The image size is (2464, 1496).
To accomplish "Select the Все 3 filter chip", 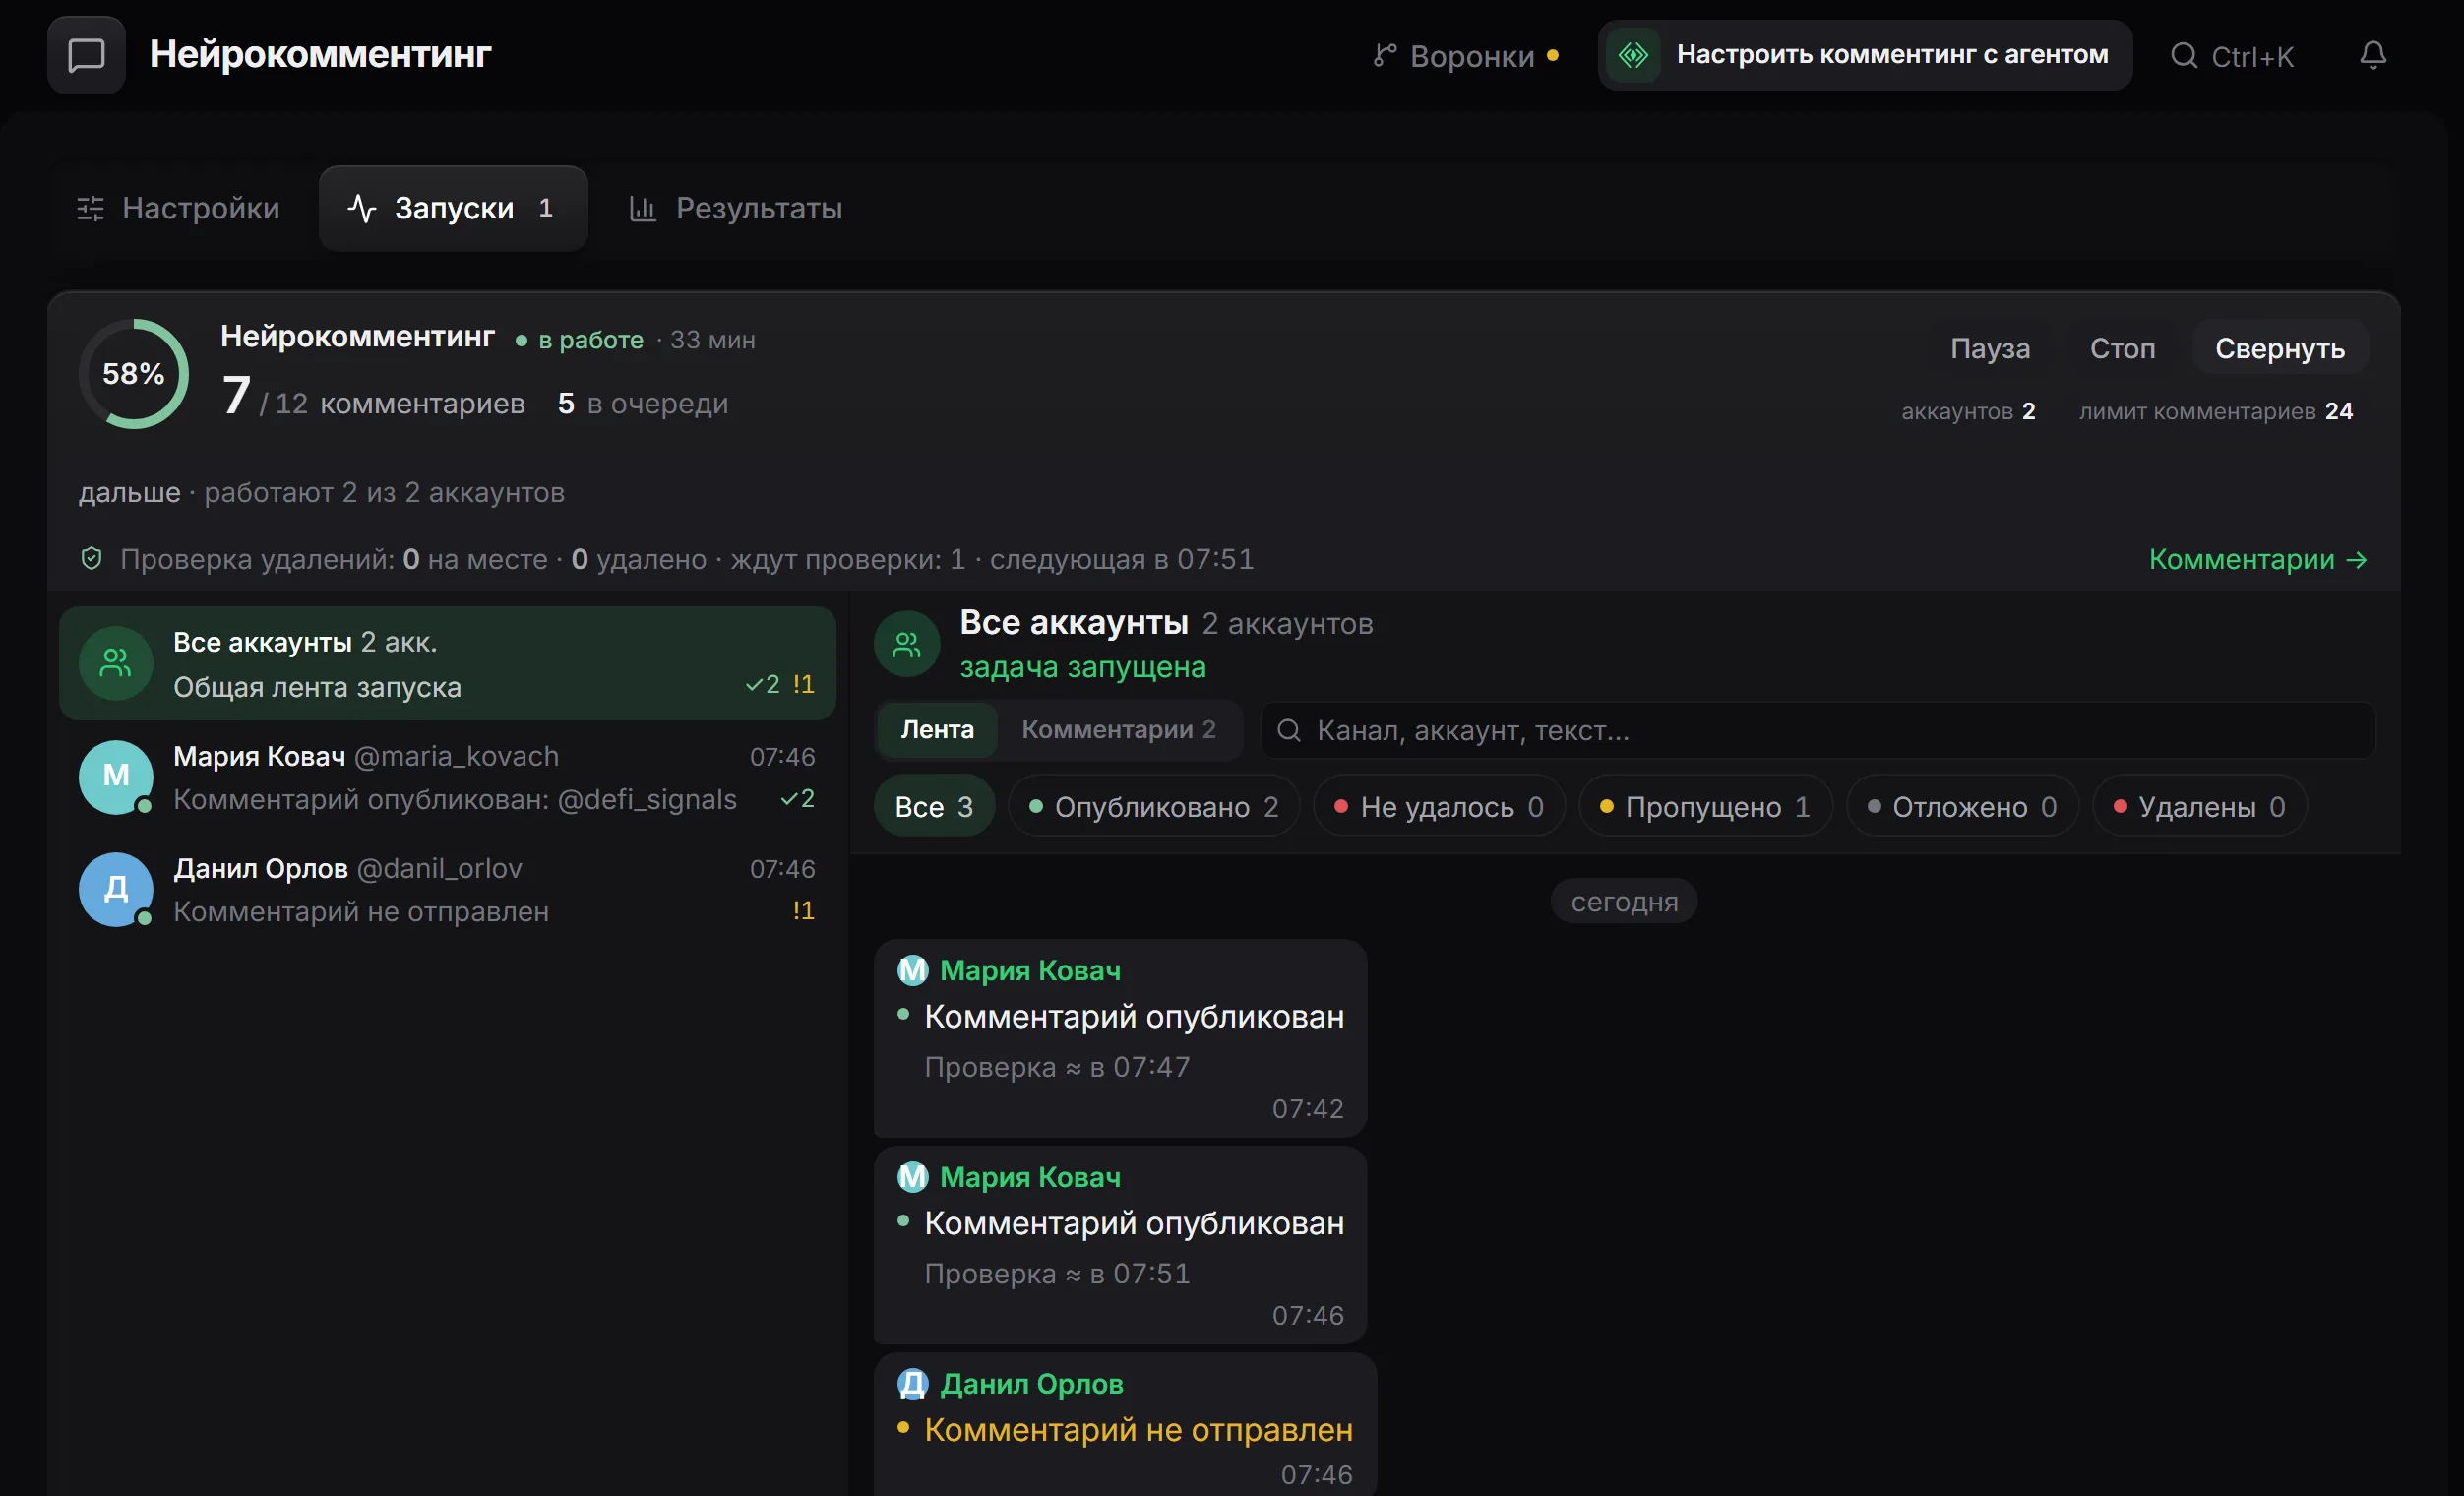I will [x=934, y=806].
